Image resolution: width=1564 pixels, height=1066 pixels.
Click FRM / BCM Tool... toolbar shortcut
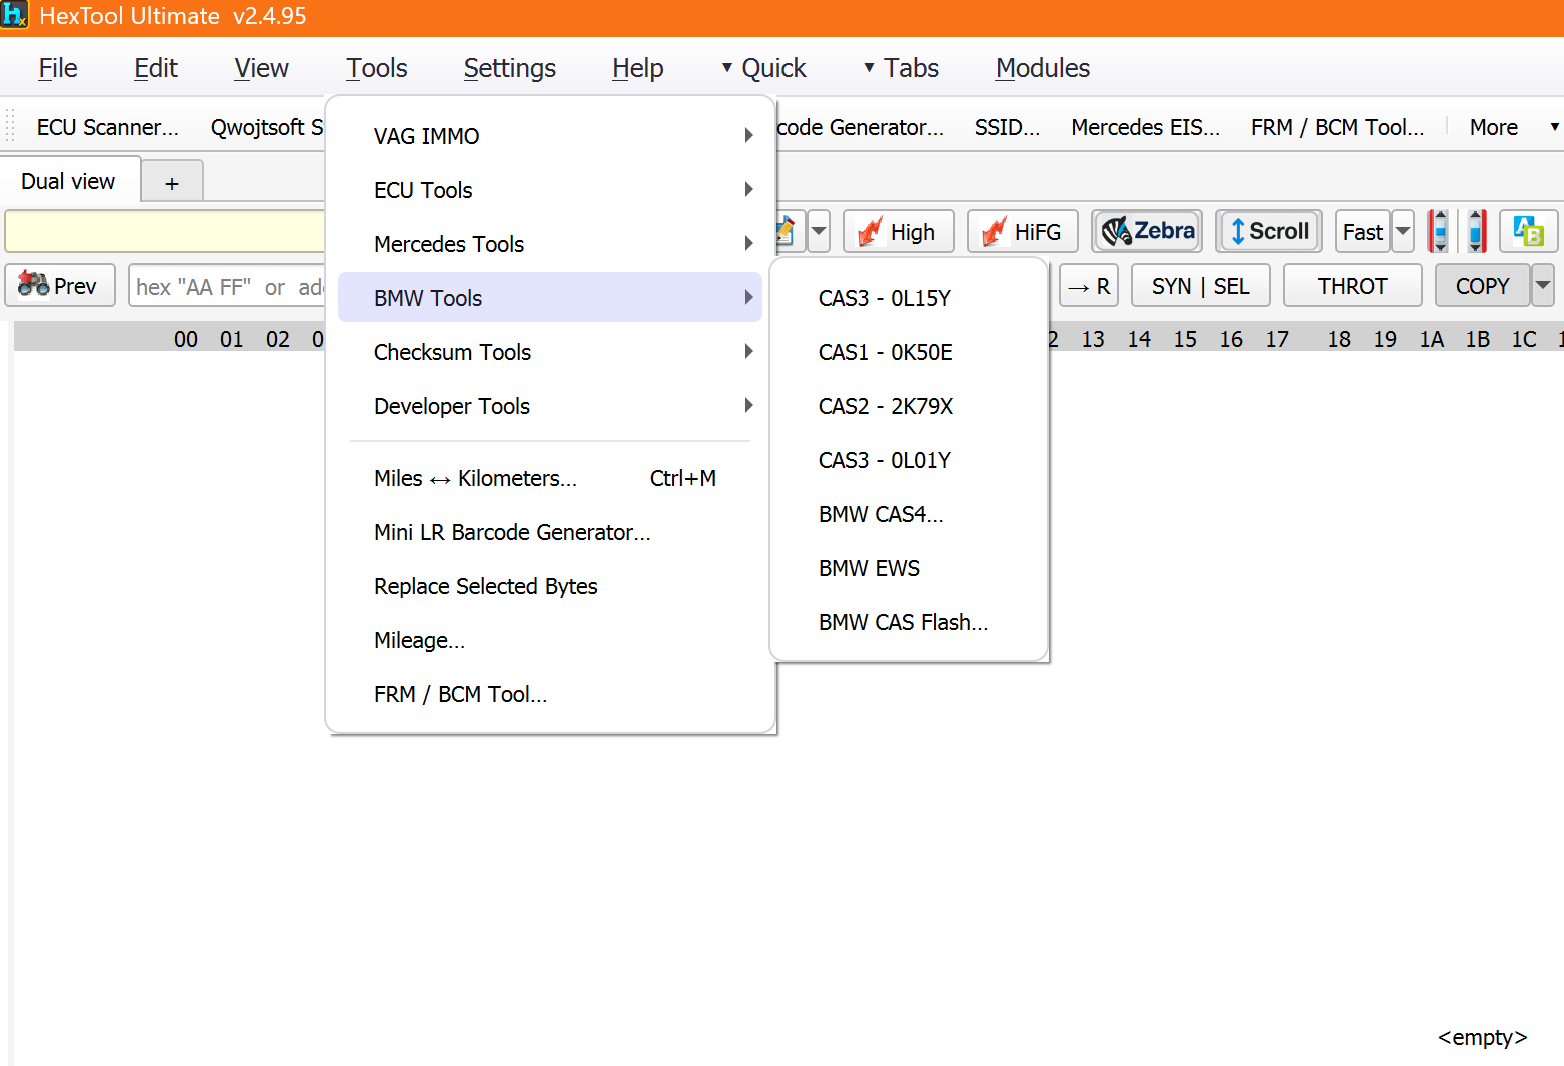coord(1338,127)
